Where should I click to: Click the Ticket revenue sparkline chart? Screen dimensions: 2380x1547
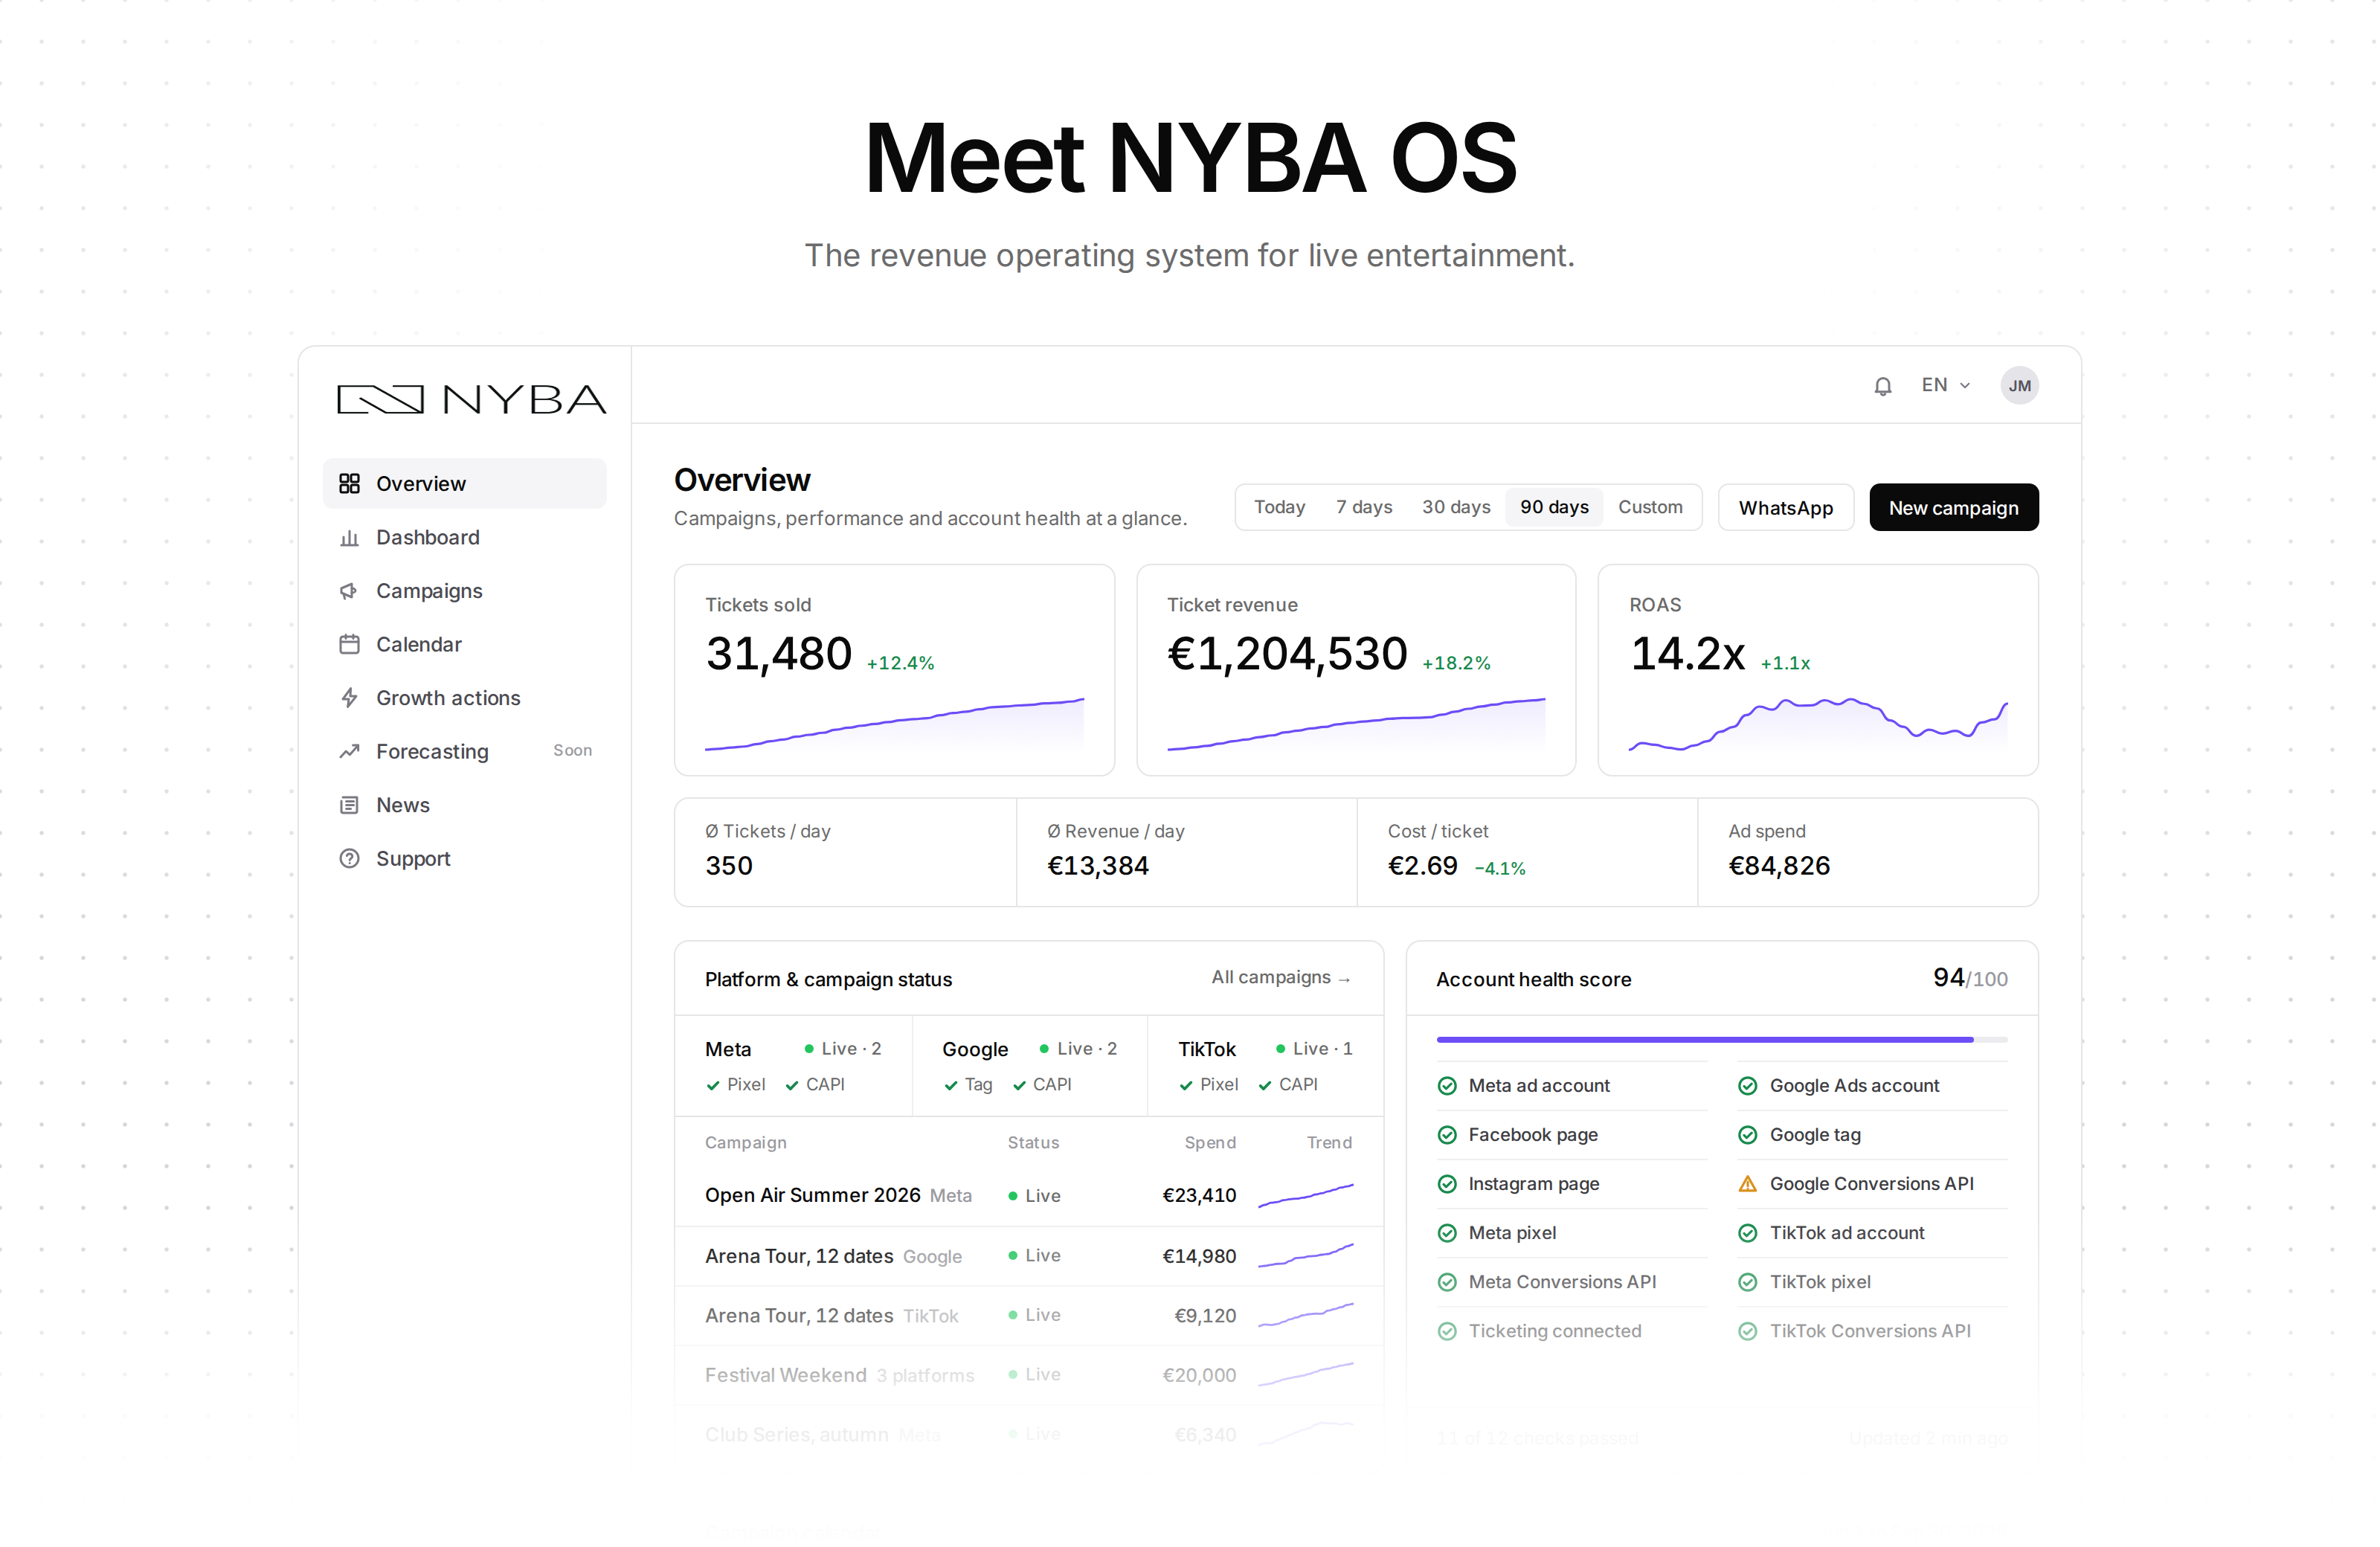pyautogui.click(x=1356, y=724)
